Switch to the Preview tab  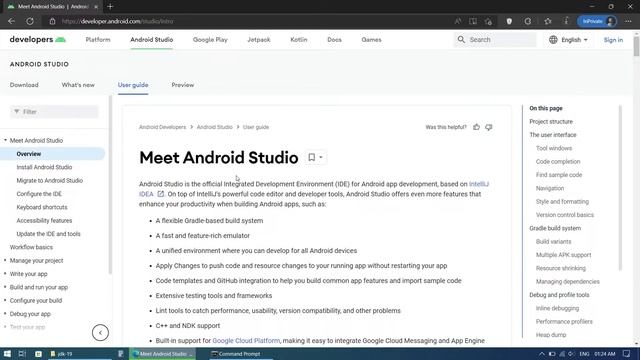[x=183, y=85]
